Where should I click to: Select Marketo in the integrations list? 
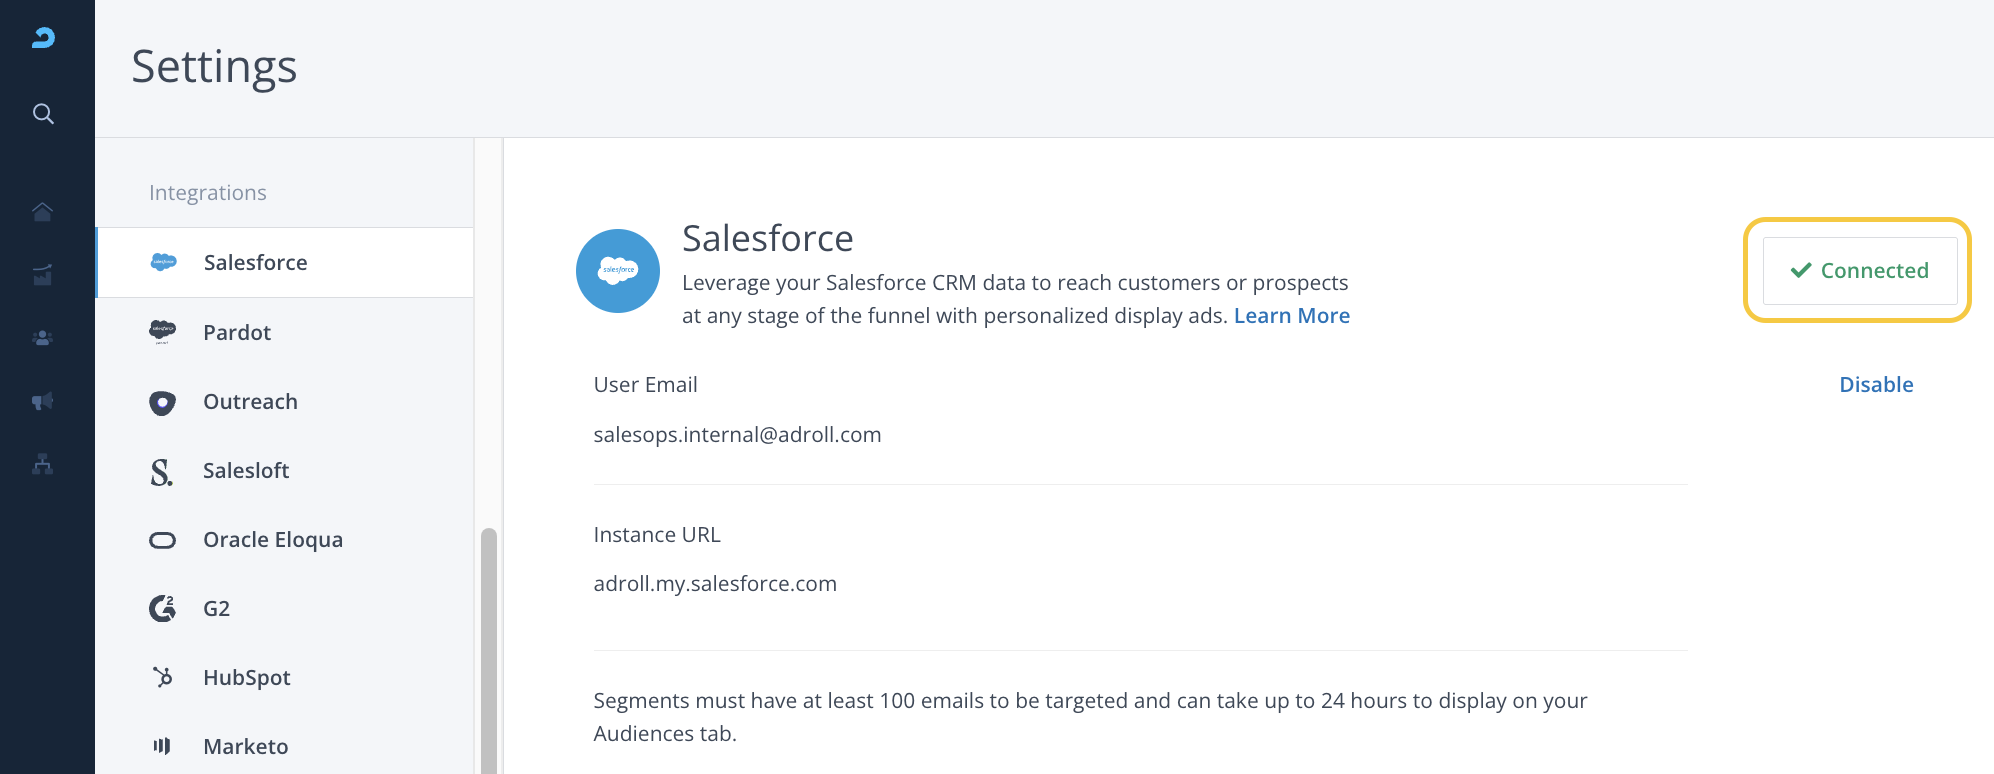245,747
